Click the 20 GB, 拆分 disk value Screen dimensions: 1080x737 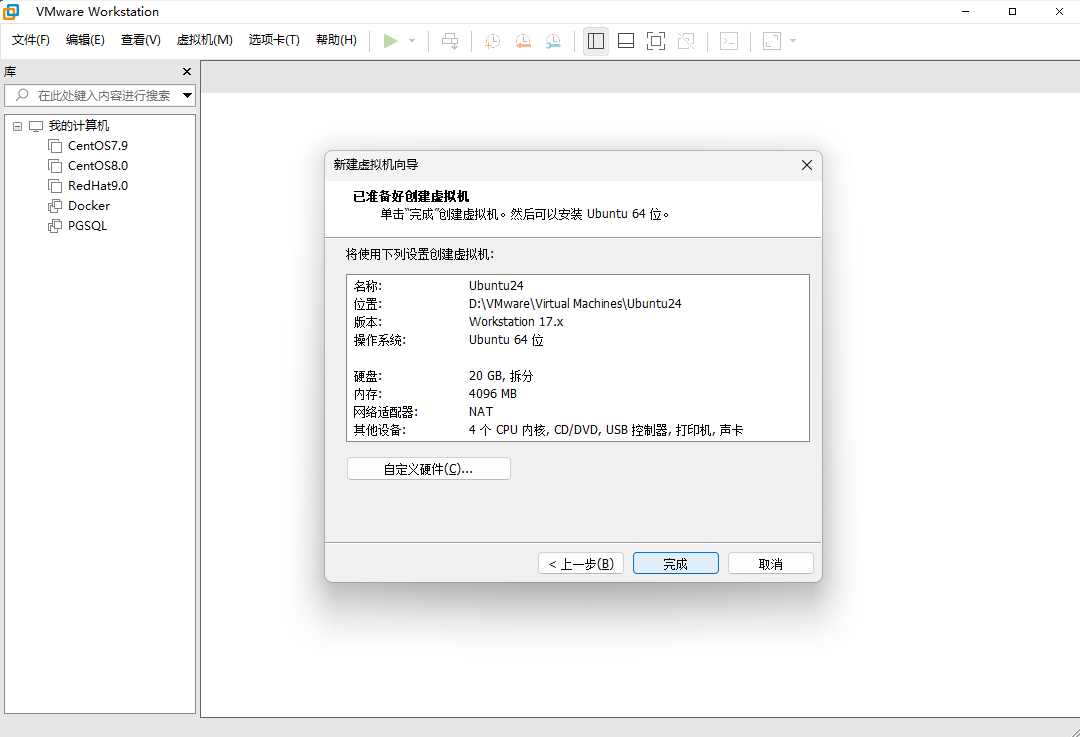[501, 376]
